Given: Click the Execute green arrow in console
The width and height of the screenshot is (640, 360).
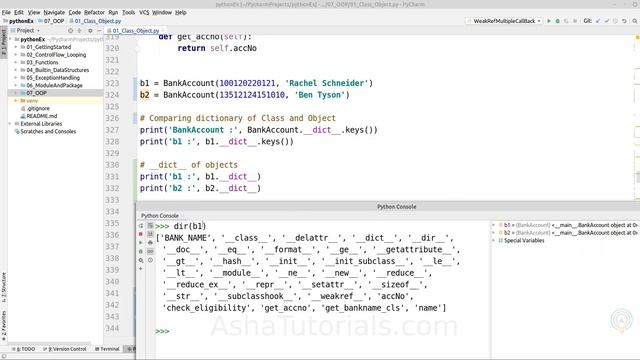Looking at the screenshot, I should point(141,243).
